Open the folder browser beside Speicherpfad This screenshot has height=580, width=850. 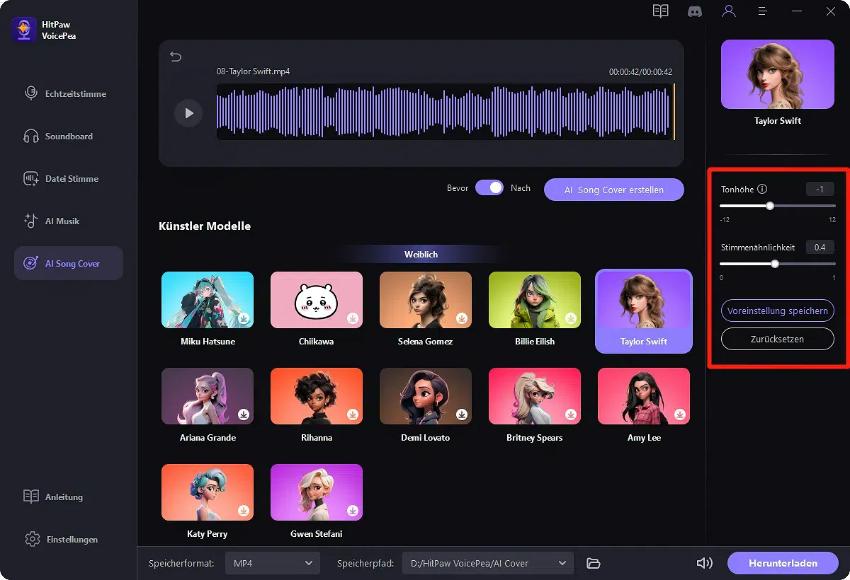(x=590, y=563)
